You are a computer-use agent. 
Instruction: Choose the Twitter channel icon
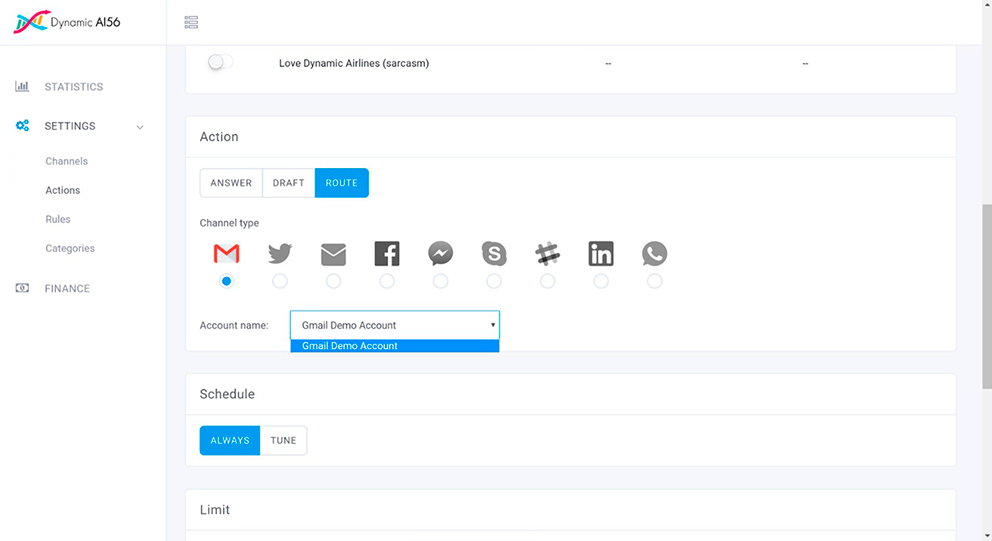(280, 254)
